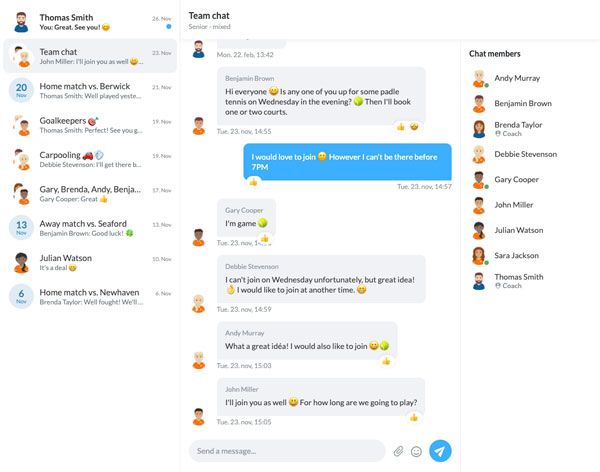The height and width of the screenshot is (472, 600).
Task: Click thumbs-up reaction under the blue message
Action: (x=253, y=182)
